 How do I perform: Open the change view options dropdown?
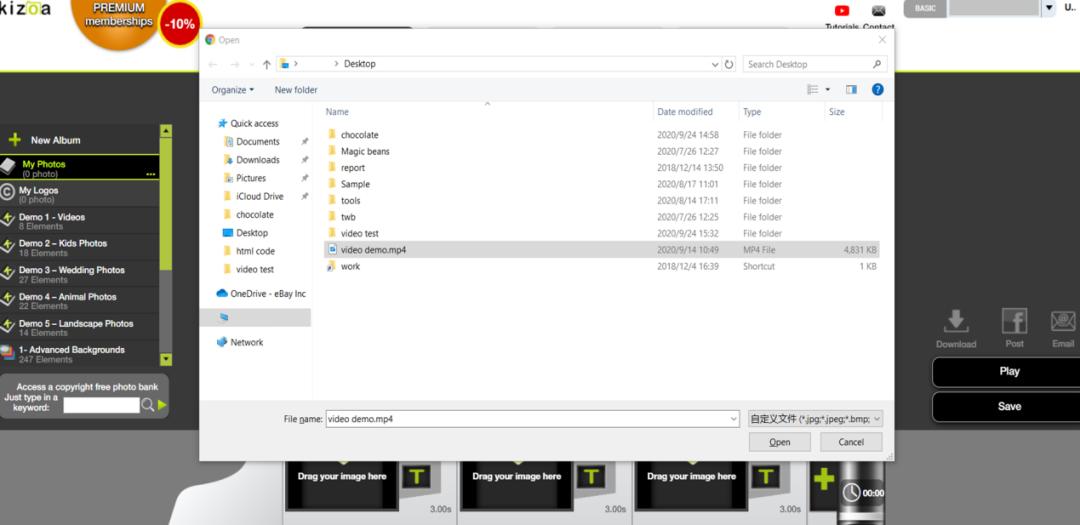click(828, 90)
